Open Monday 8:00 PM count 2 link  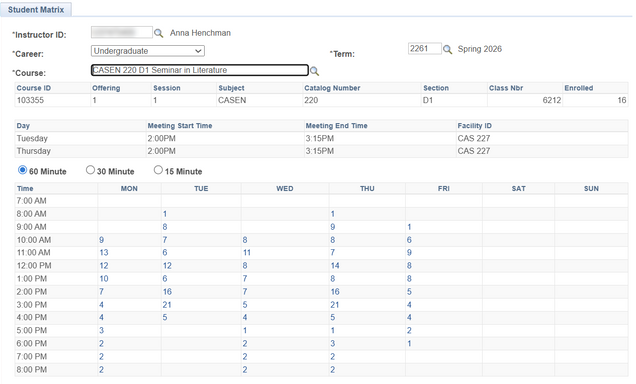(x=101, y=369)
